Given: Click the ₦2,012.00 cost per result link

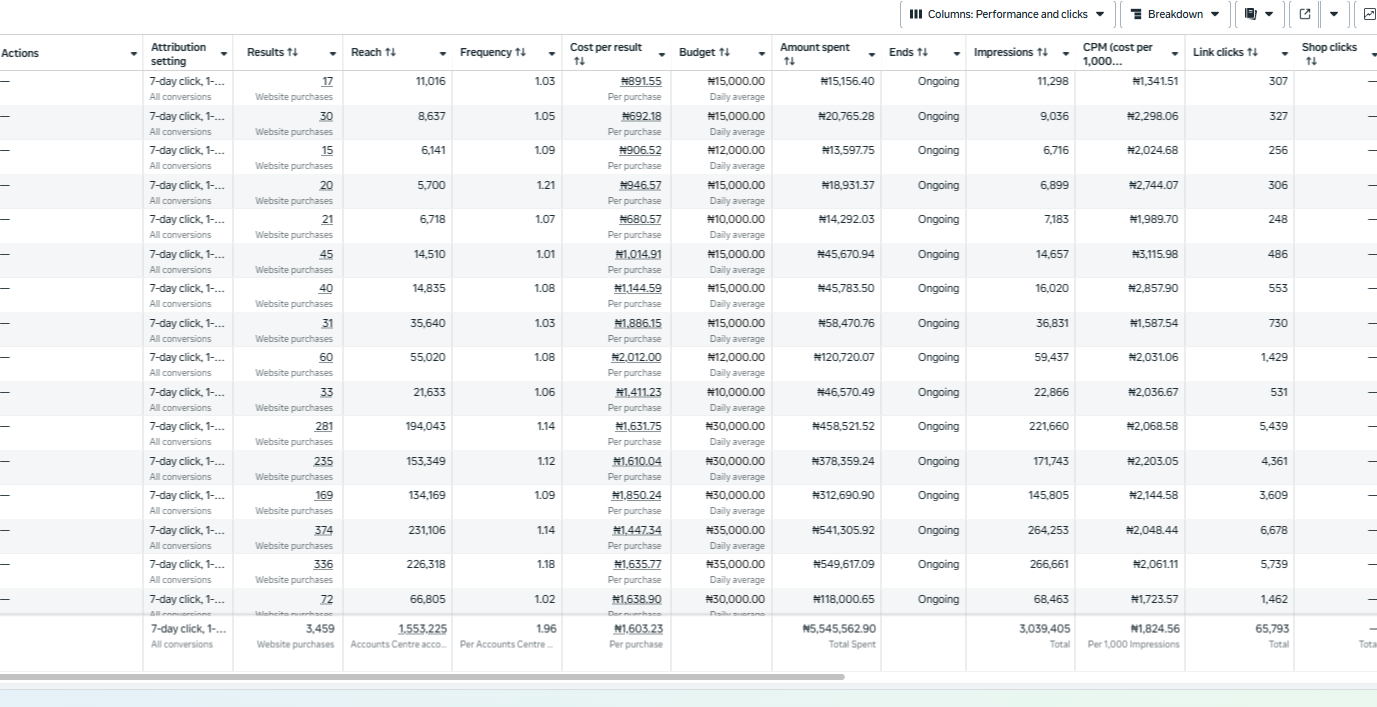Looking at the screenshot, I should point(636,357).
